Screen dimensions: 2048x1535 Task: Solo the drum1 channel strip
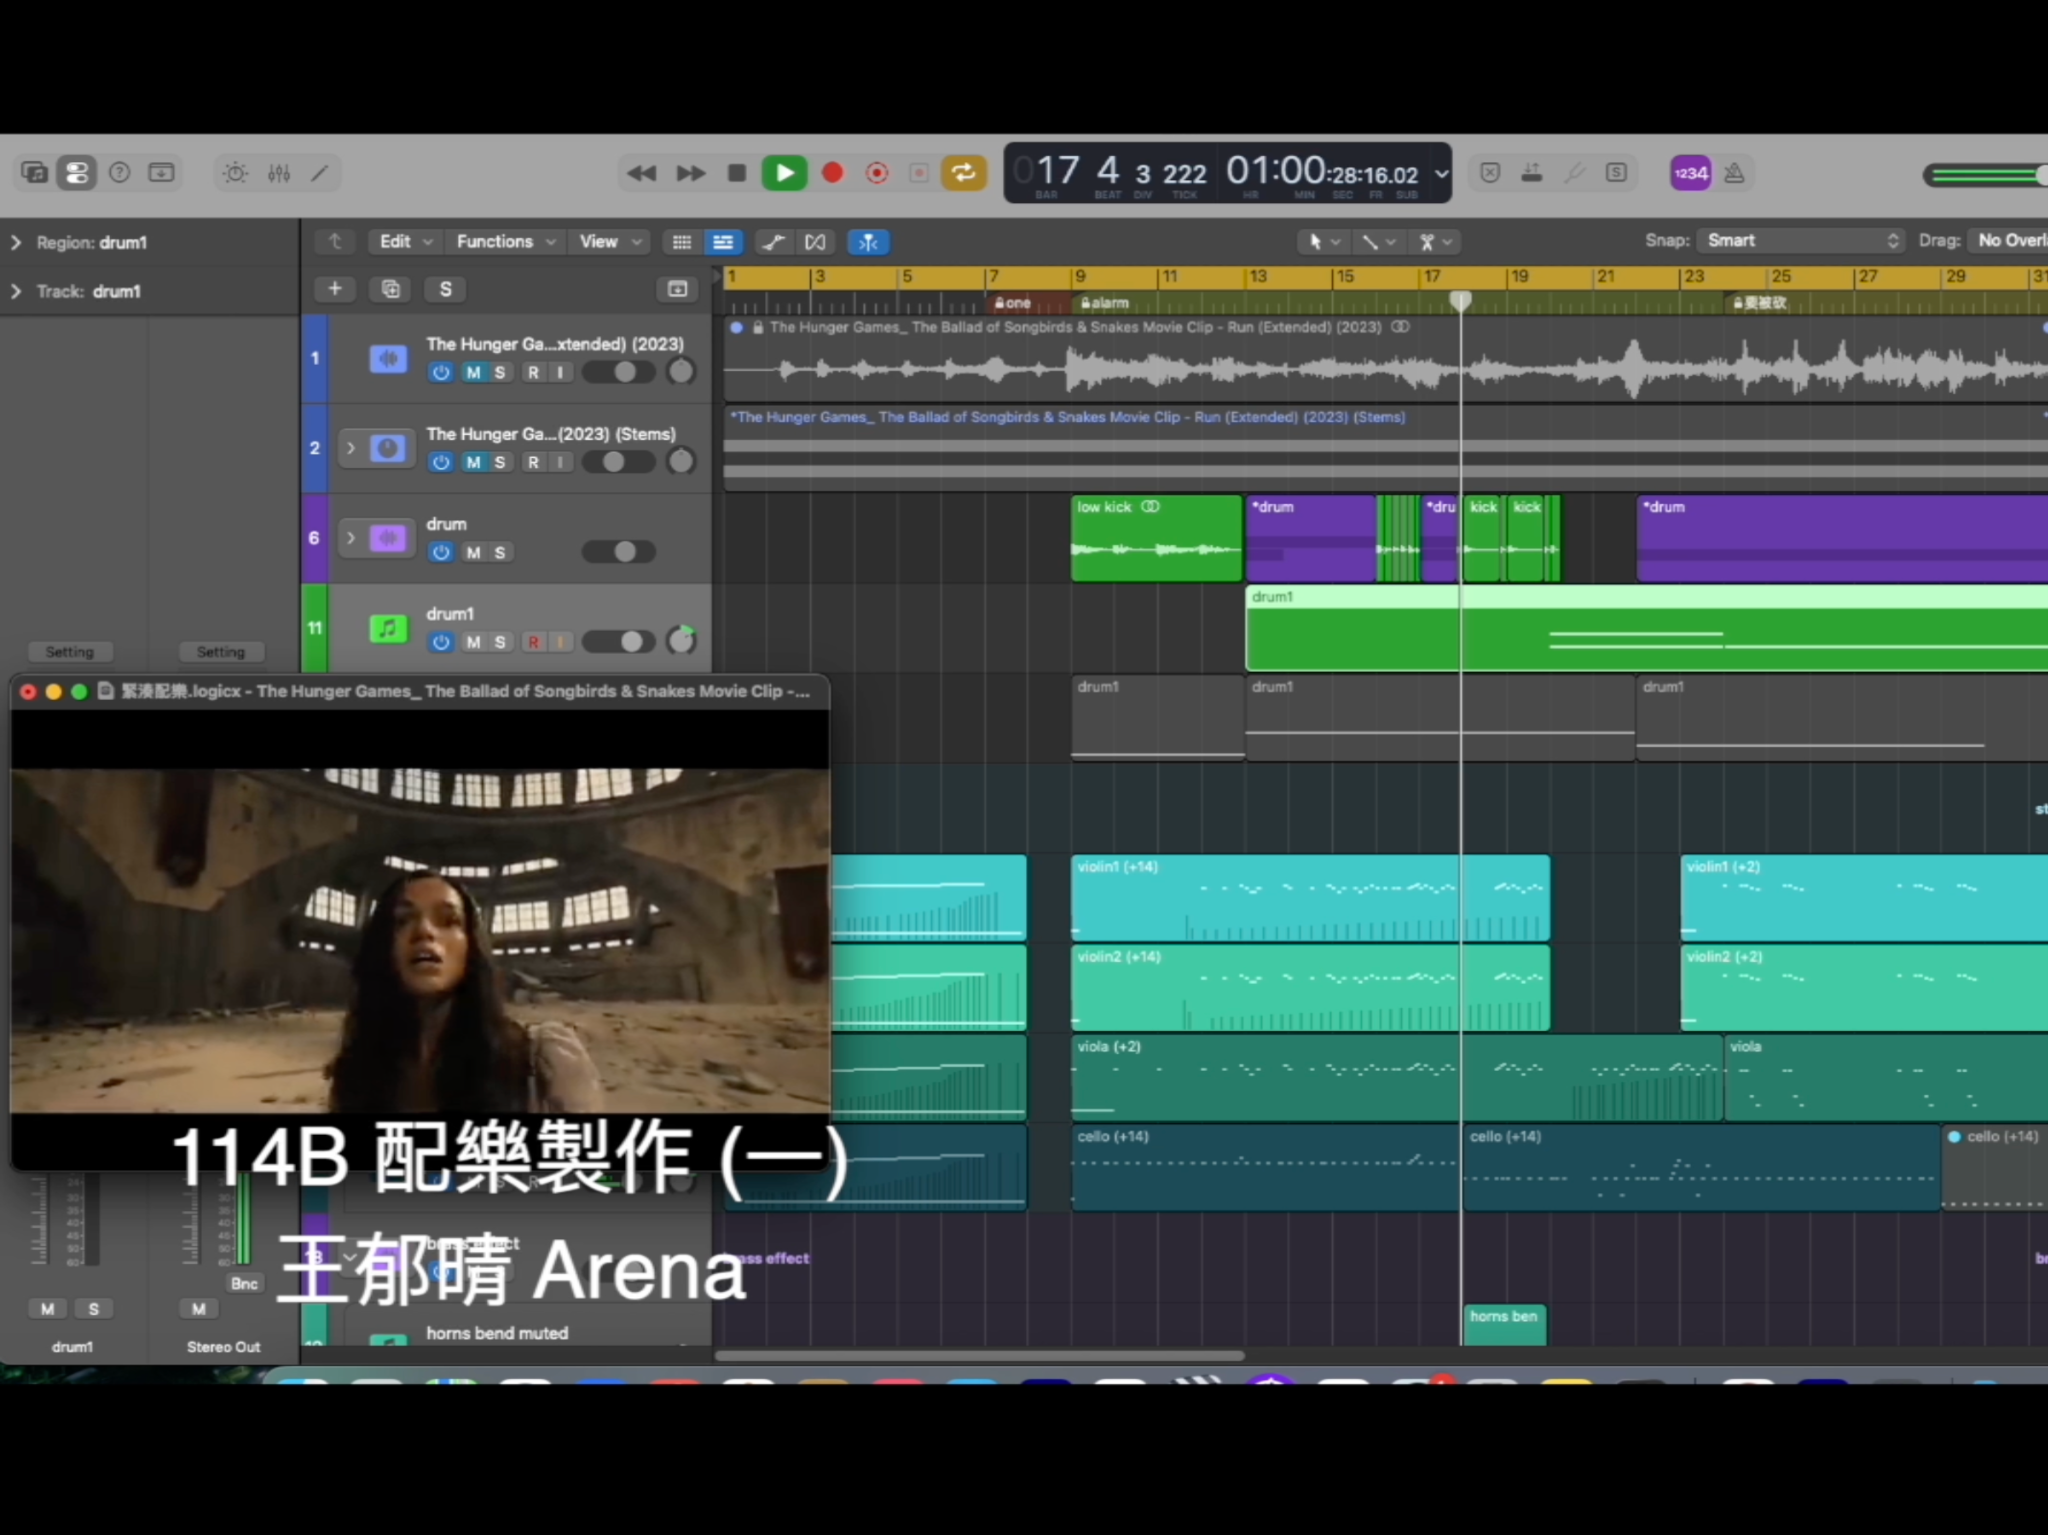tap(94, 1309)
